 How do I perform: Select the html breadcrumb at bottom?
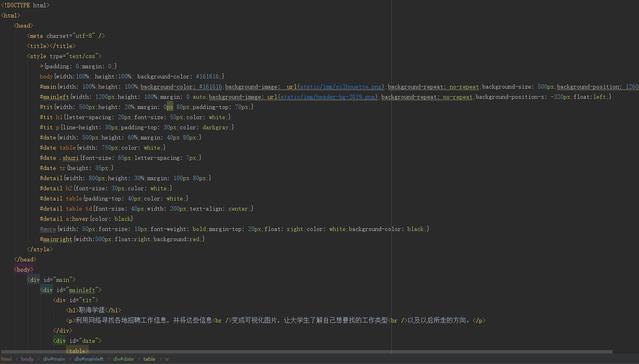click(x=7, y=359)
